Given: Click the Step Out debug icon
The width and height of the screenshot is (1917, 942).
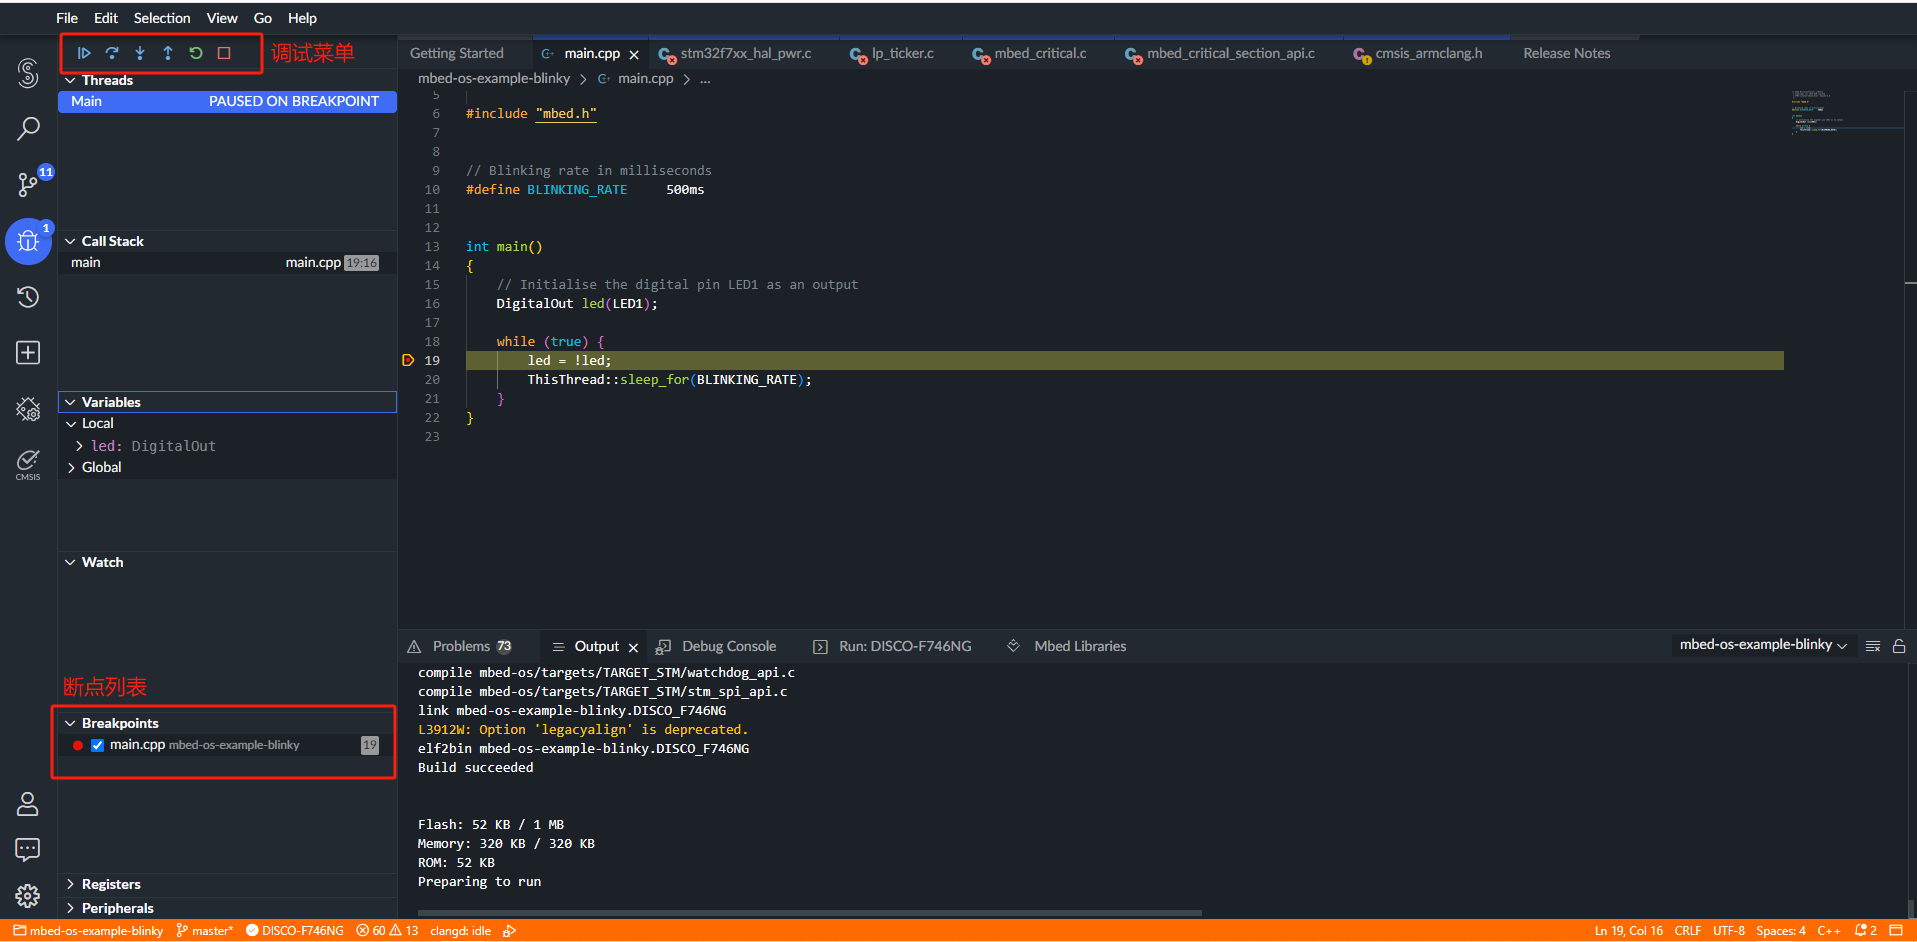Looking at the screenshot, I should coord(168,53).
